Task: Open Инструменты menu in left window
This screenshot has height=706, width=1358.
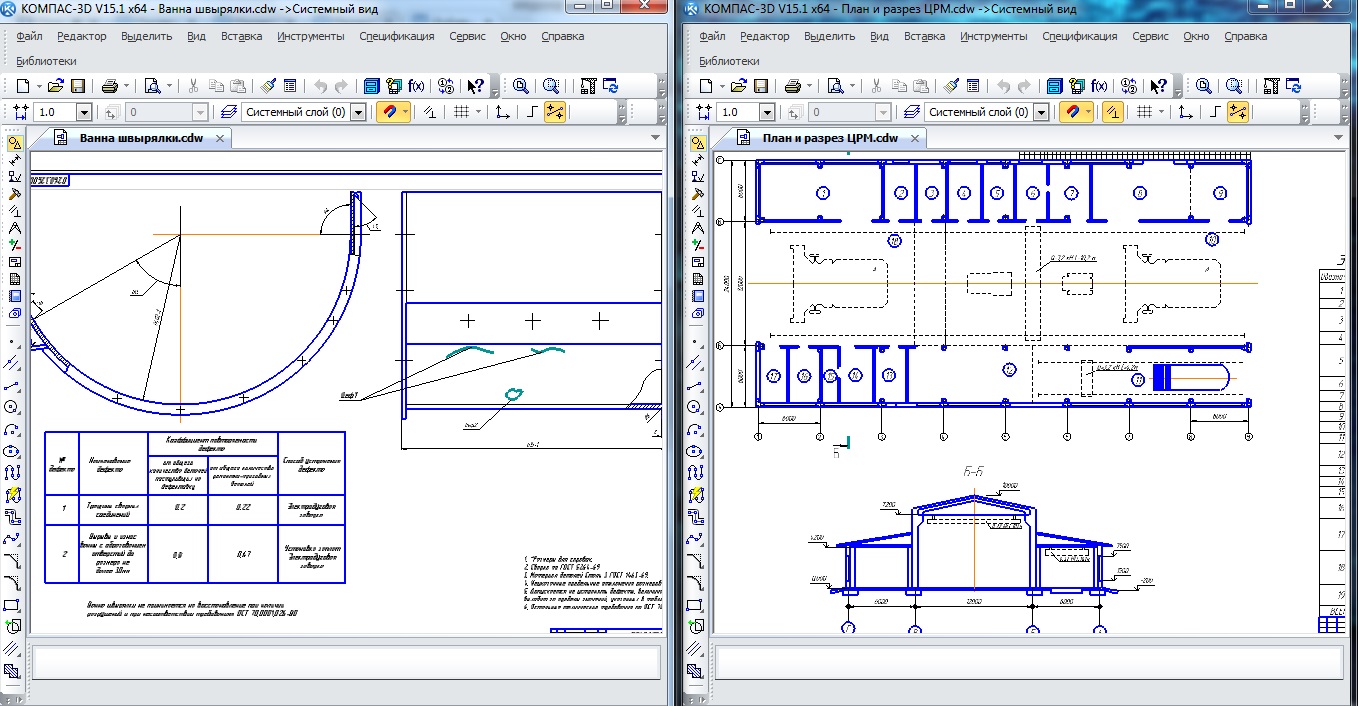Action: (x=311, y=36)
